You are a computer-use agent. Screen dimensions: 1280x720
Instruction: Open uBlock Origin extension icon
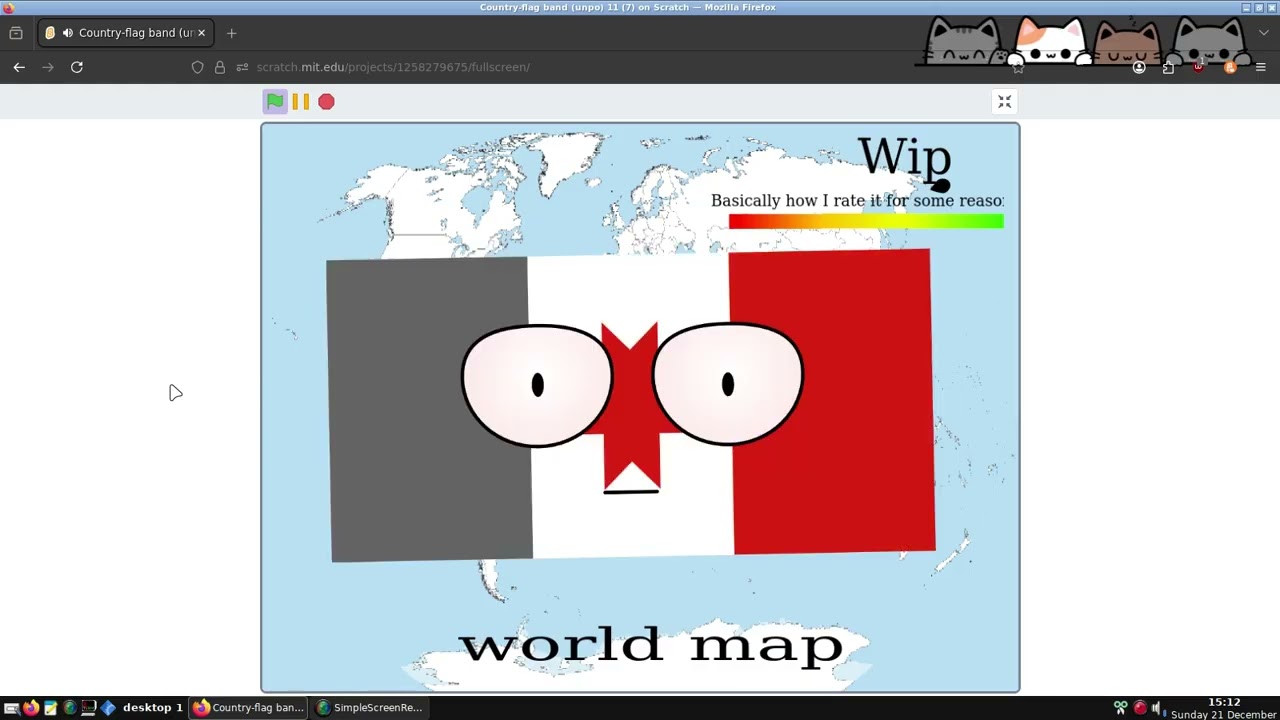point(1199,67)
